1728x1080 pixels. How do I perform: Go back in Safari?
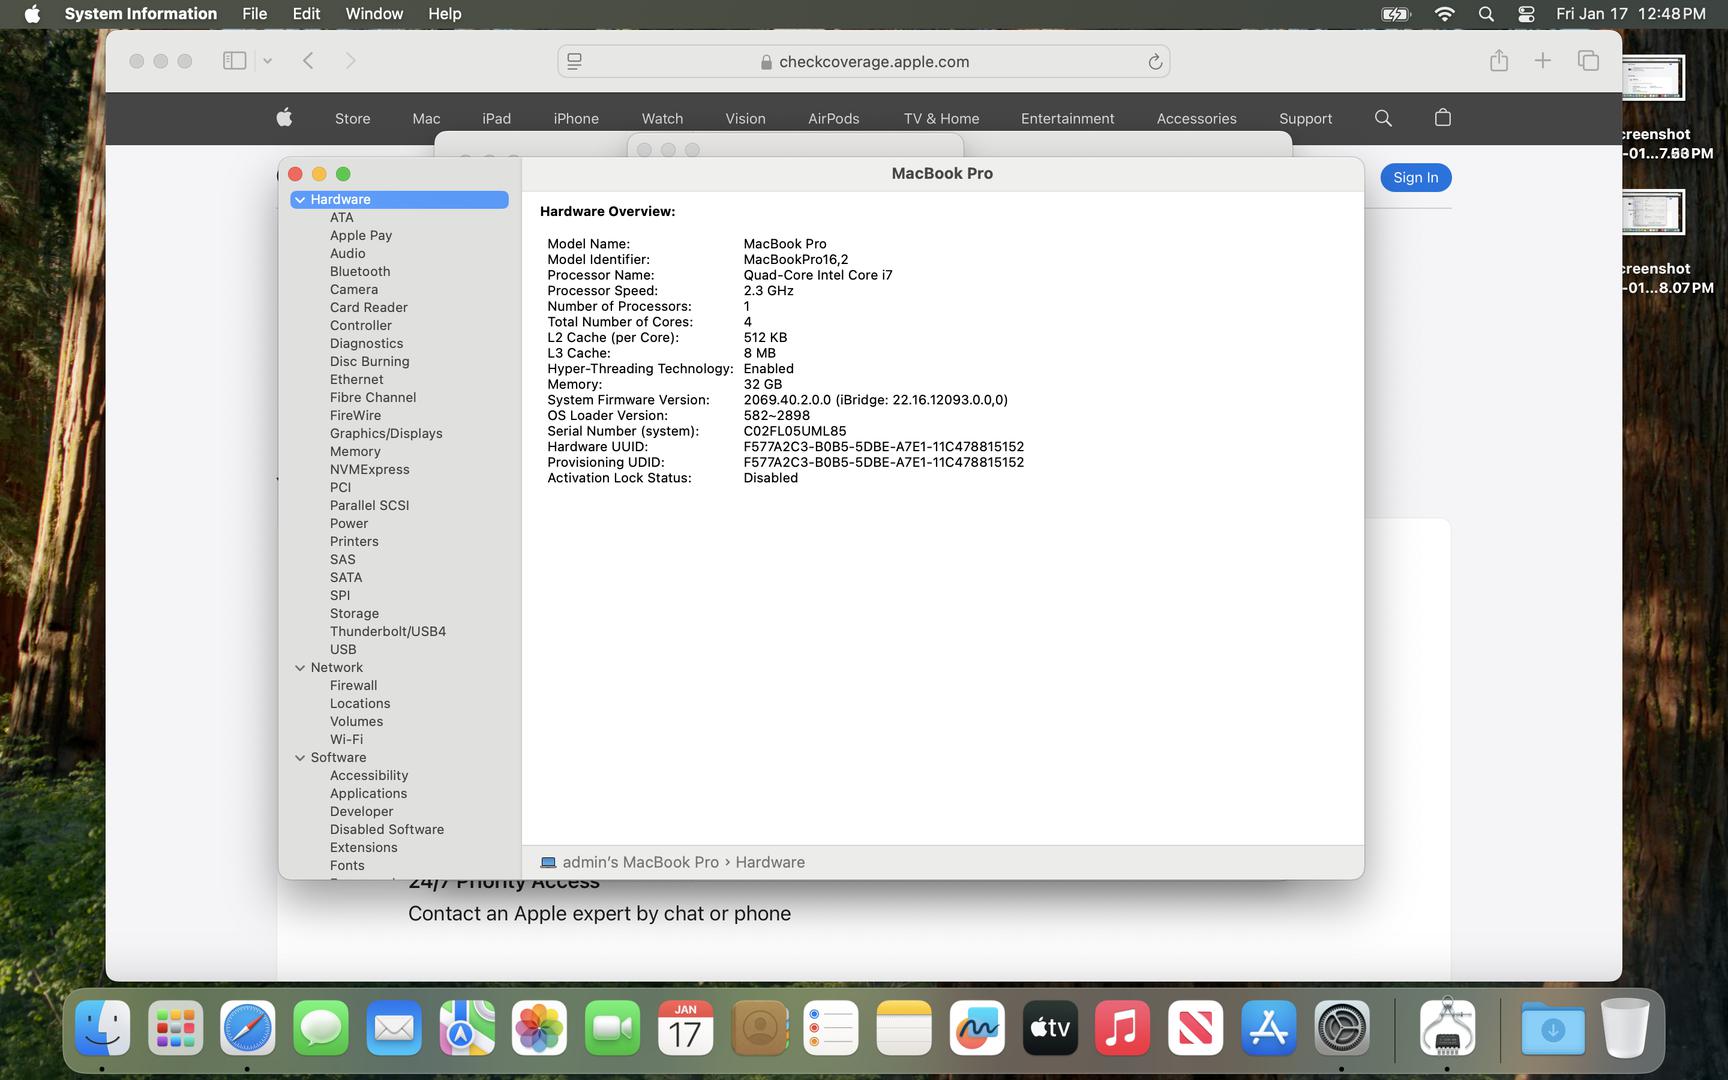click(x=308, y=61)
